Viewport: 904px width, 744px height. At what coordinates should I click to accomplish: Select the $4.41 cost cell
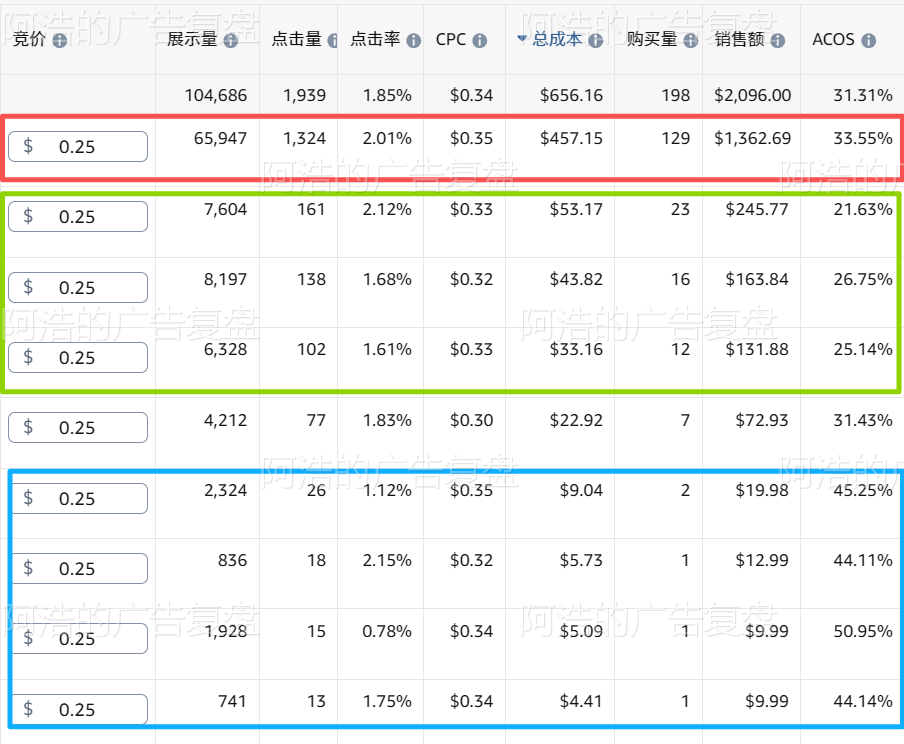coord(581,702)
